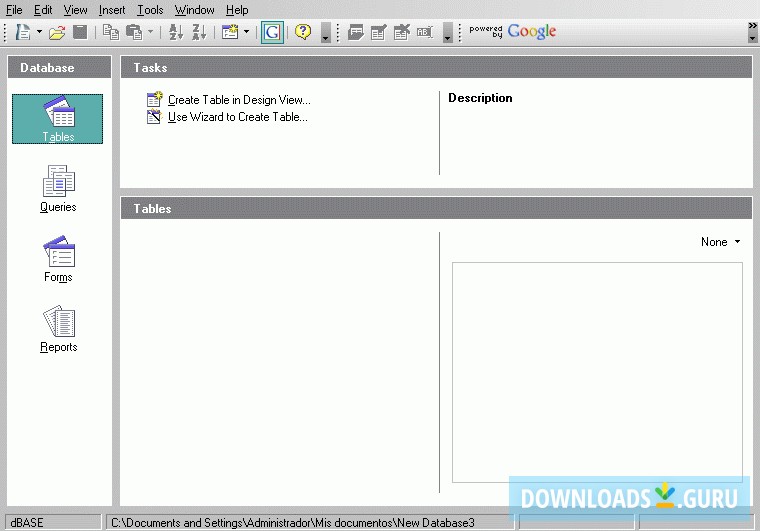The width and height of the screenshot is (760, 531).
Task: Click the Delete table icon
Action: (402, 32)
